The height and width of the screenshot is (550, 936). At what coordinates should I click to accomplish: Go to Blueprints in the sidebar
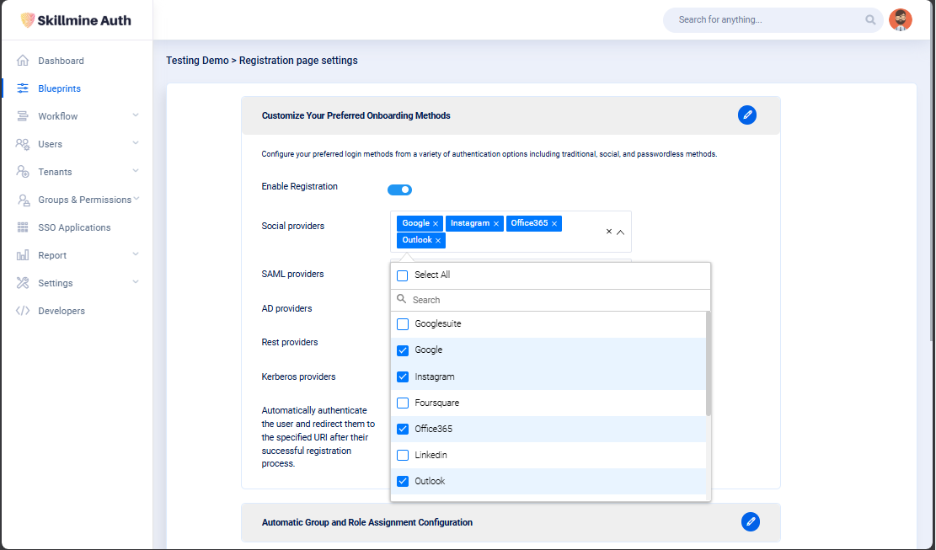tap(59, 89)
